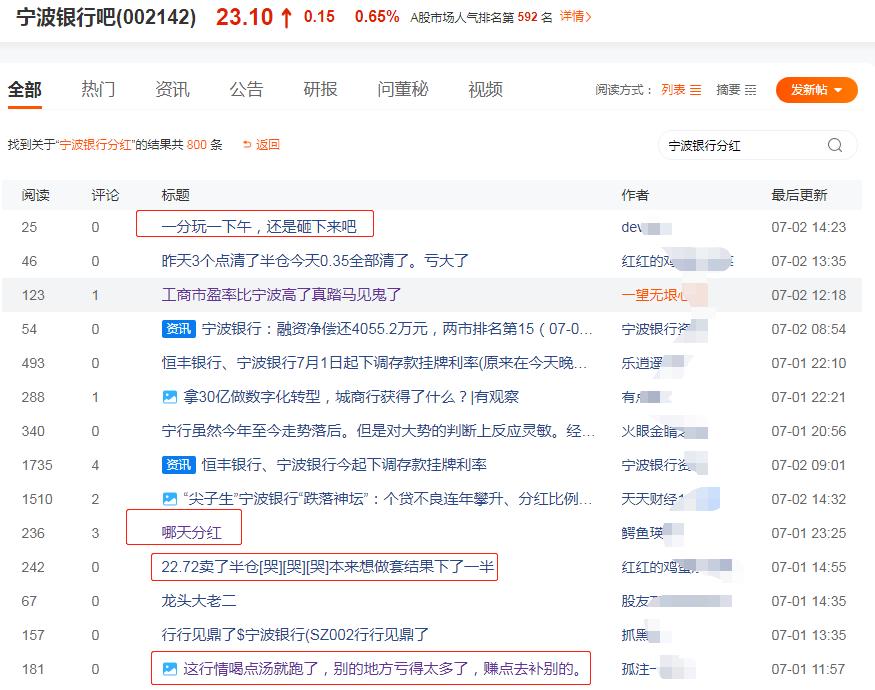Screen dimensions: 875x690
Task: Click comment count 4 on 1735-read post
Action: (x=95, y=465)
